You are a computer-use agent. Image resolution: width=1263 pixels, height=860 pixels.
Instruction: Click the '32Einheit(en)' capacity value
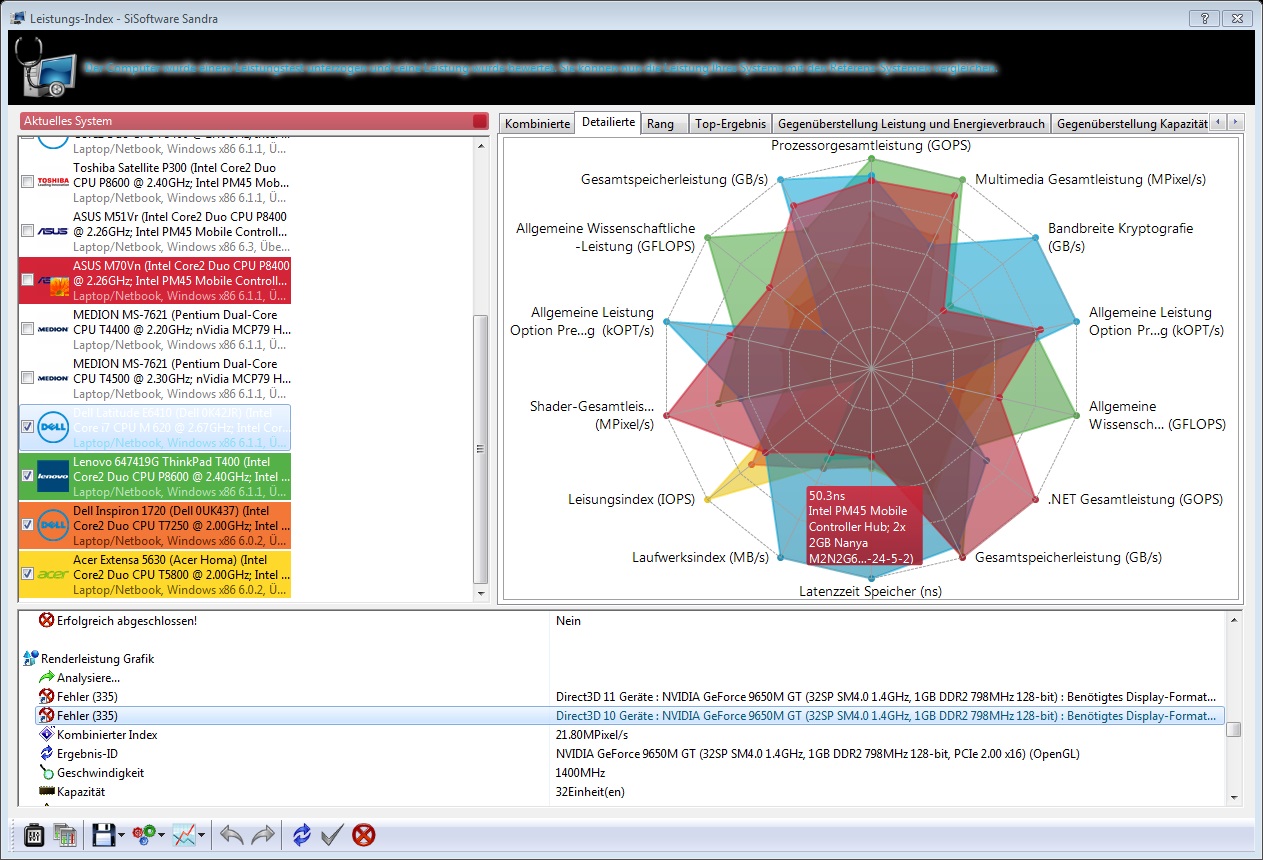coord(589,791)
